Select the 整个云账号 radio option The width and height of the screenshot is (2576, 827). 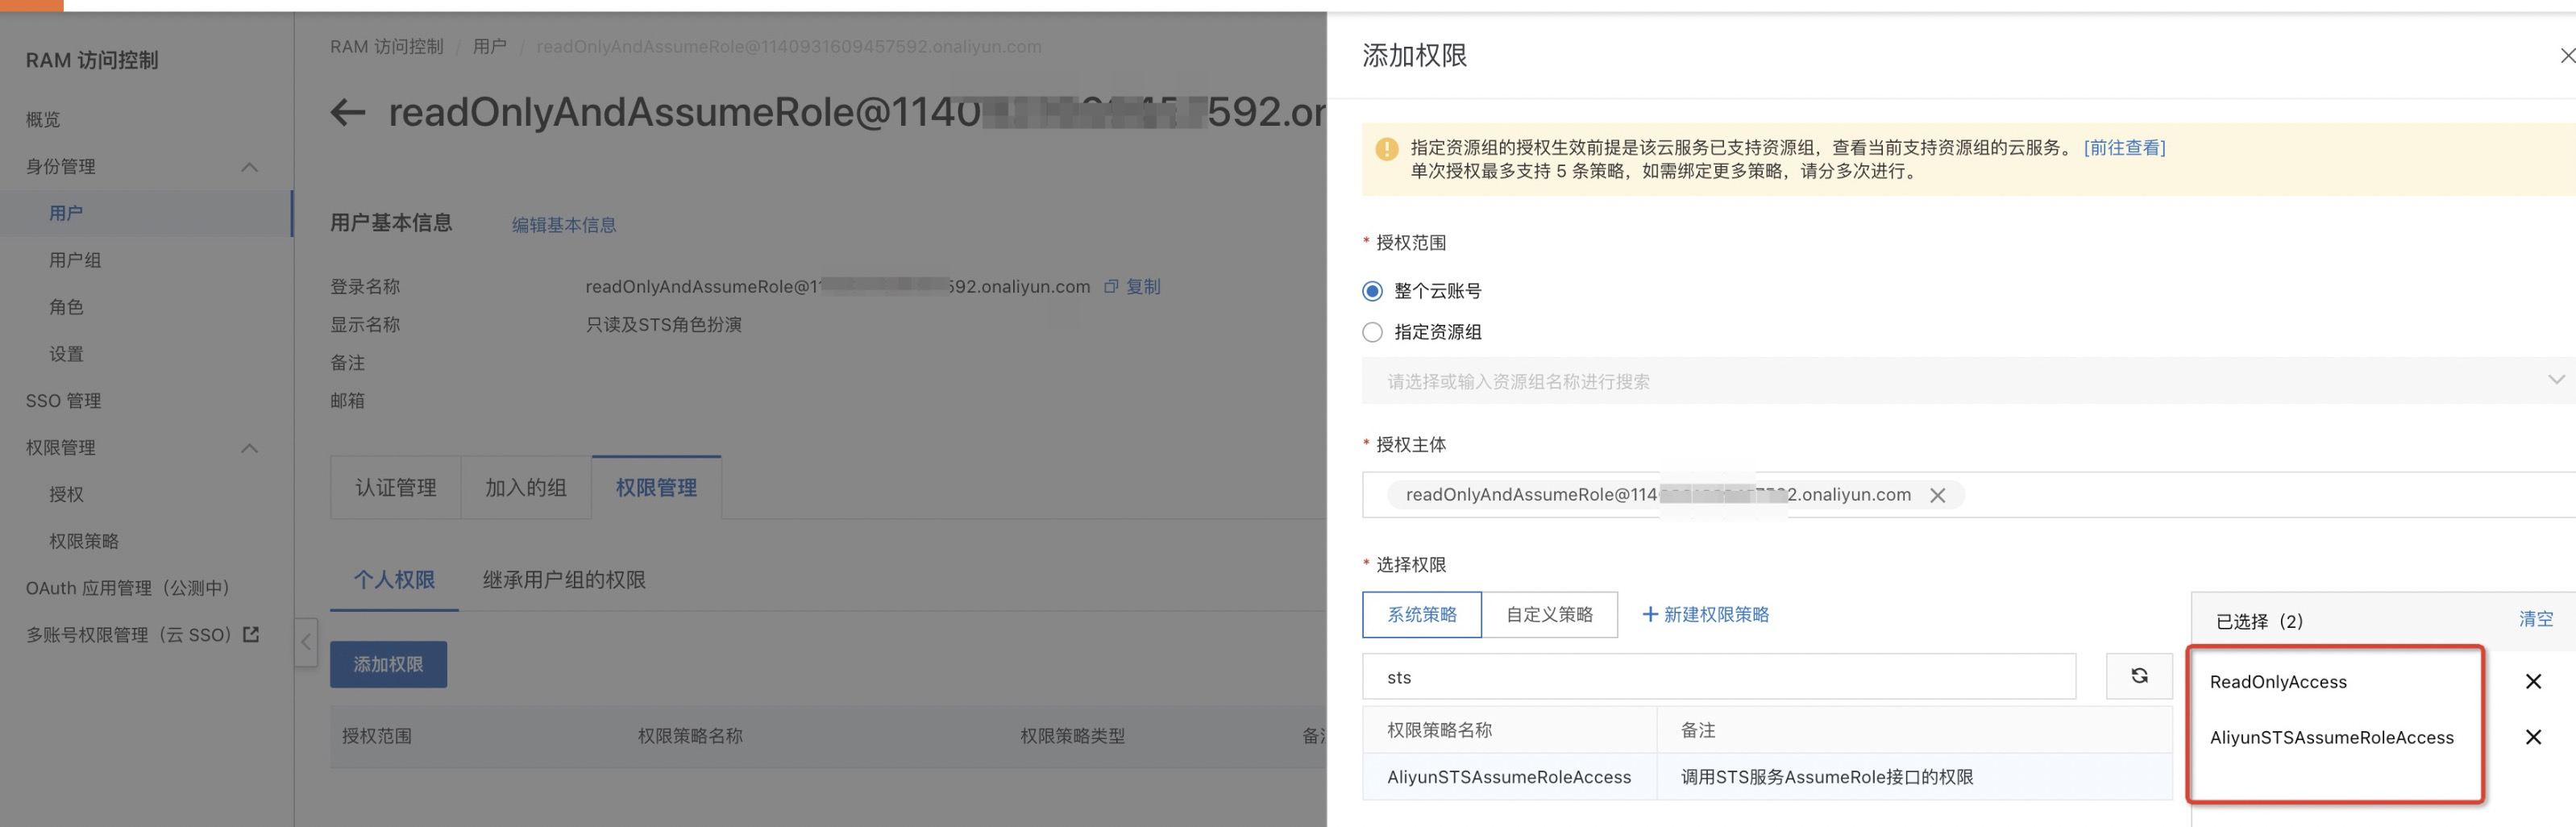click(x=1373, y=291)
